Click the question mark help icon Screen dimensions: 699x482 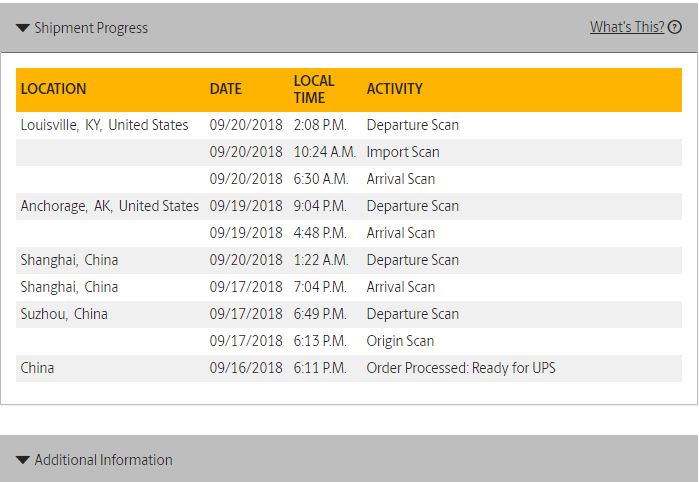pyautogui.click(x=675, y=28)
